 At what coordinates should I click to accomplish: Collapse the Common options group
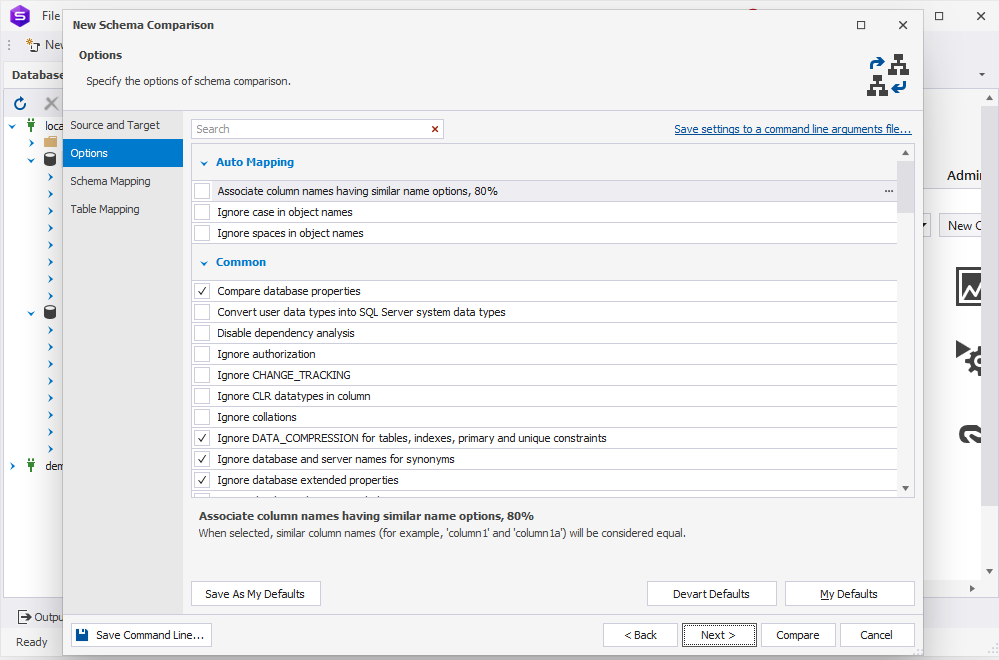tap(204, 263)
